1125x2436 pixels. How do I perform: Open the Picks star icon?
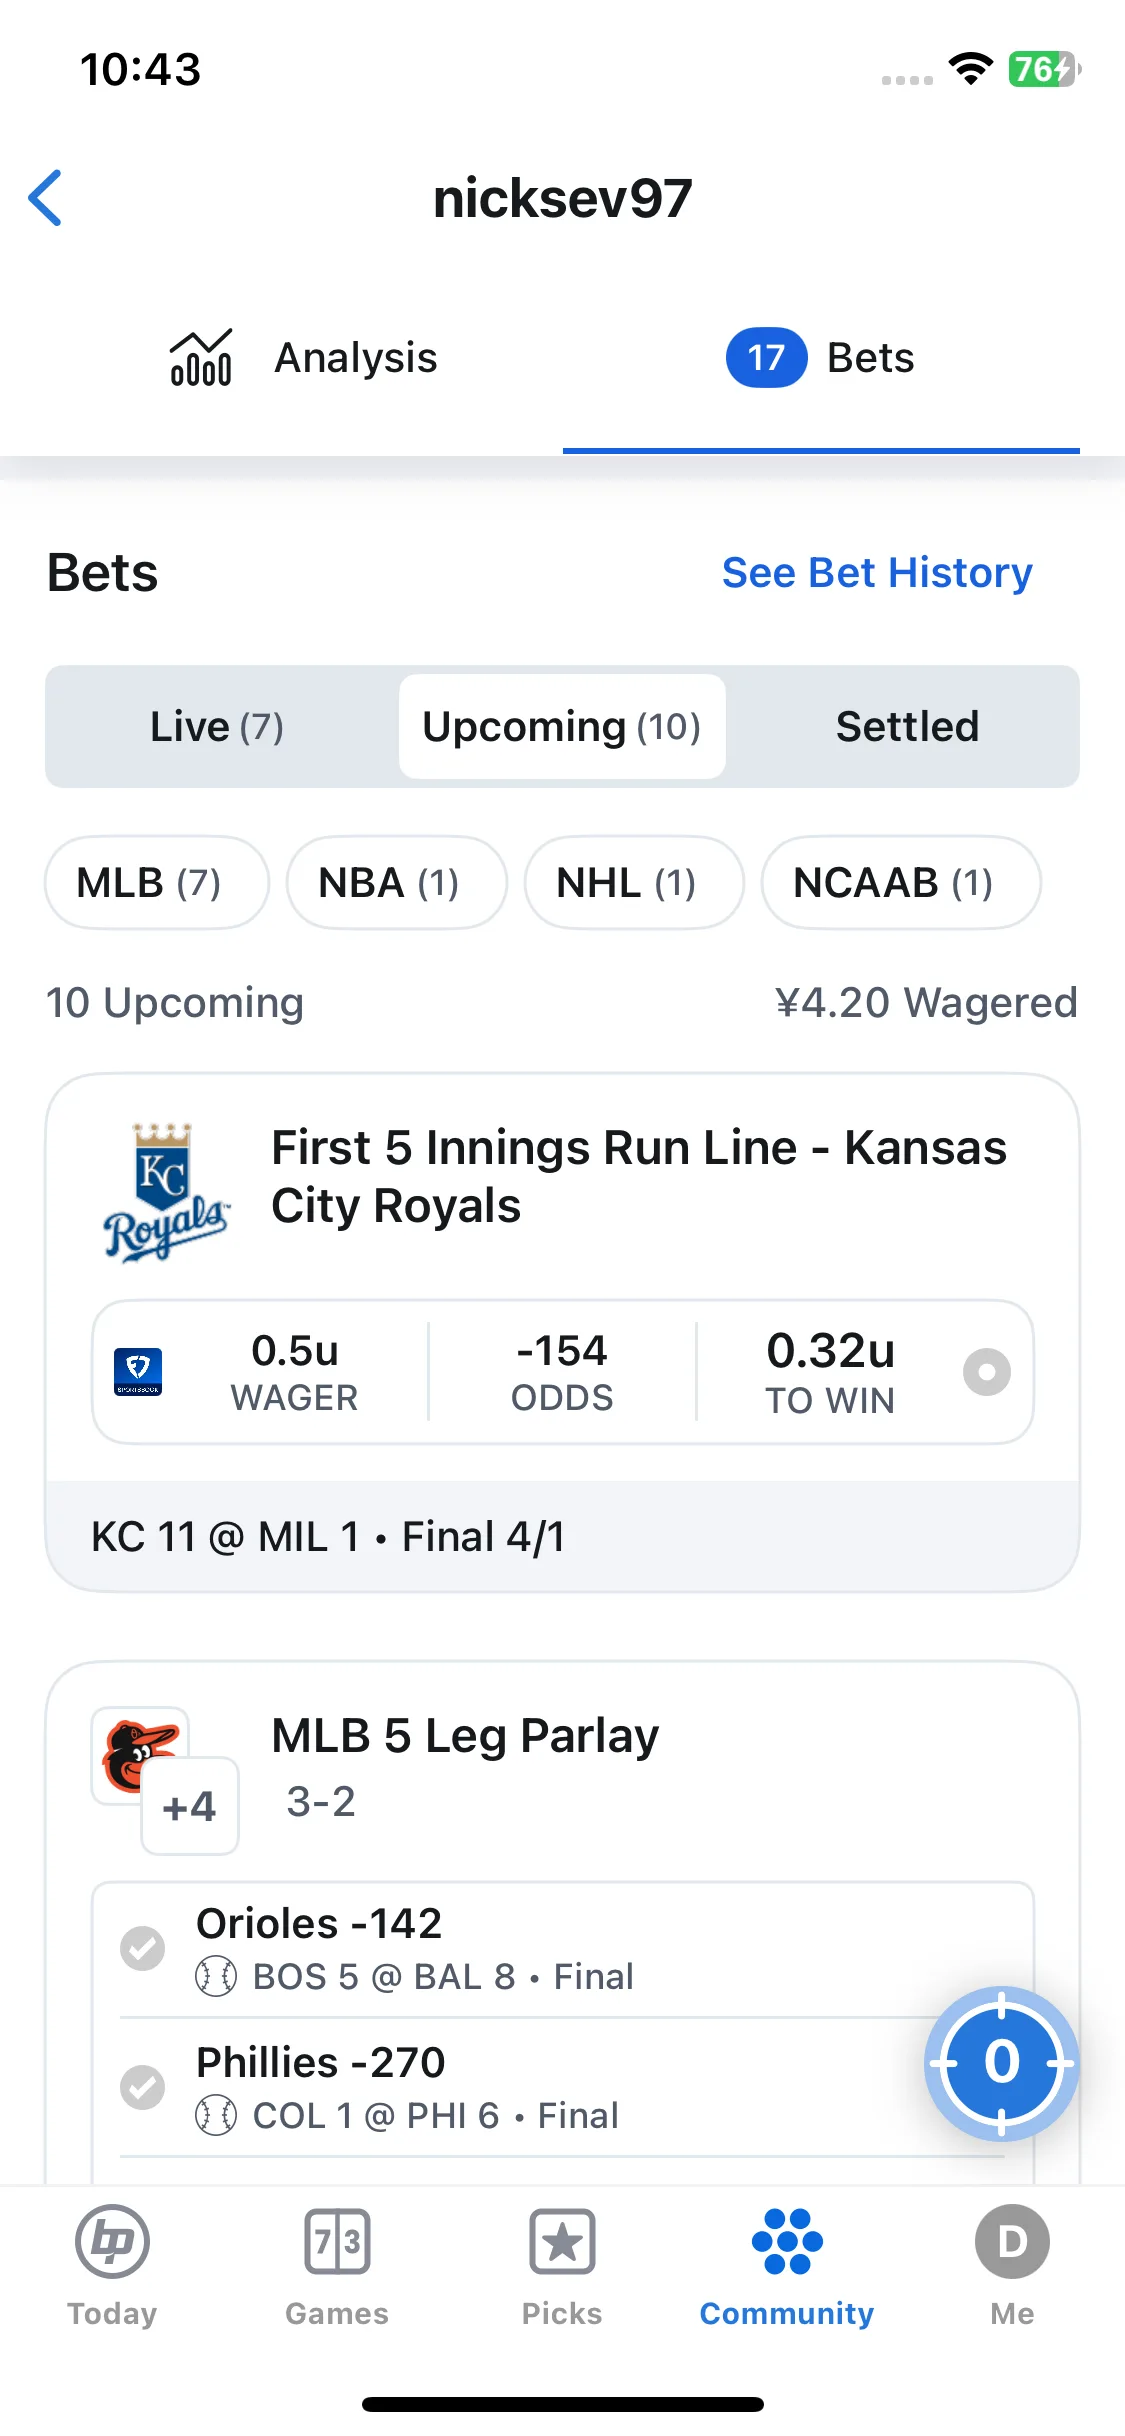point(562,2242)
